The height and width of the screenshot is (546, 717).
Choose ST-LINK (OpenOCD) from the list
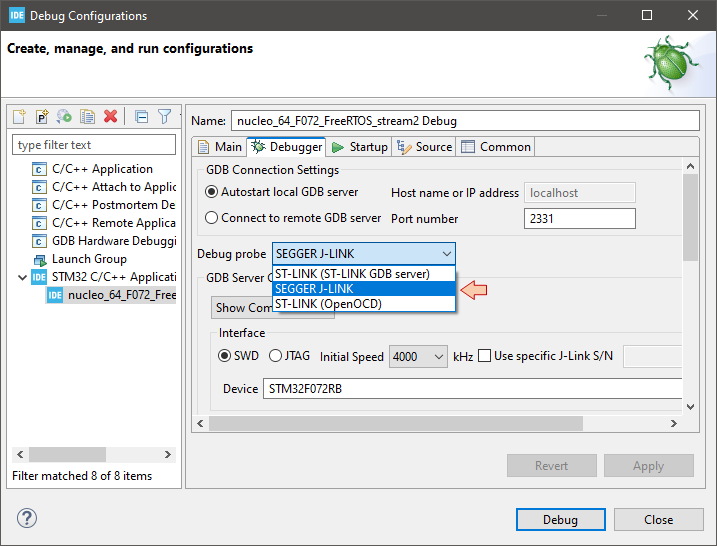tap(364, 304)
